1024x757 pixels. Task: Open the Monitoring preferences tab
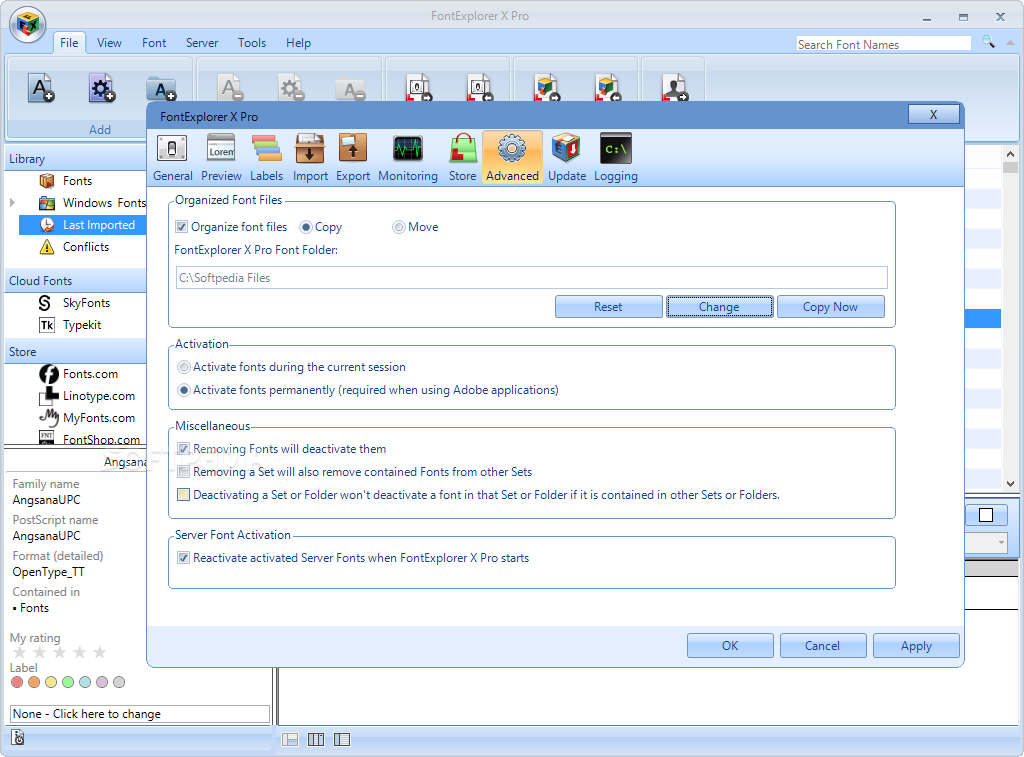point(408,157)
